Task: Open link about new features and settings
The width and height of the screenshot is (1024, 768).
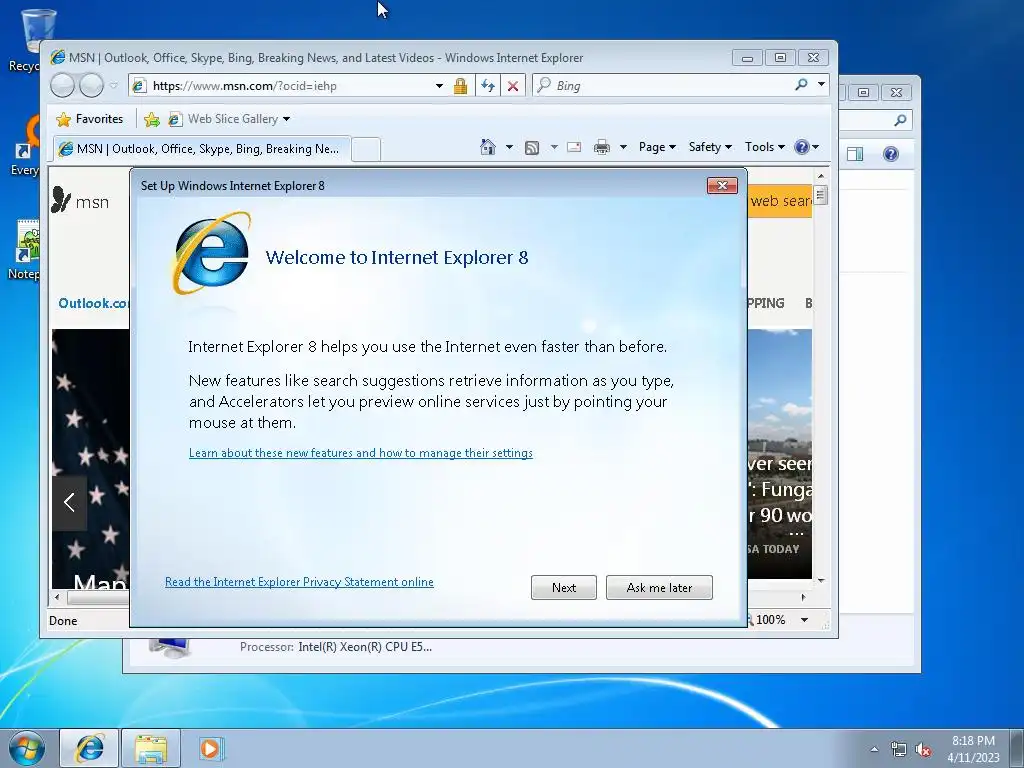Action: [x=360, y=453]
